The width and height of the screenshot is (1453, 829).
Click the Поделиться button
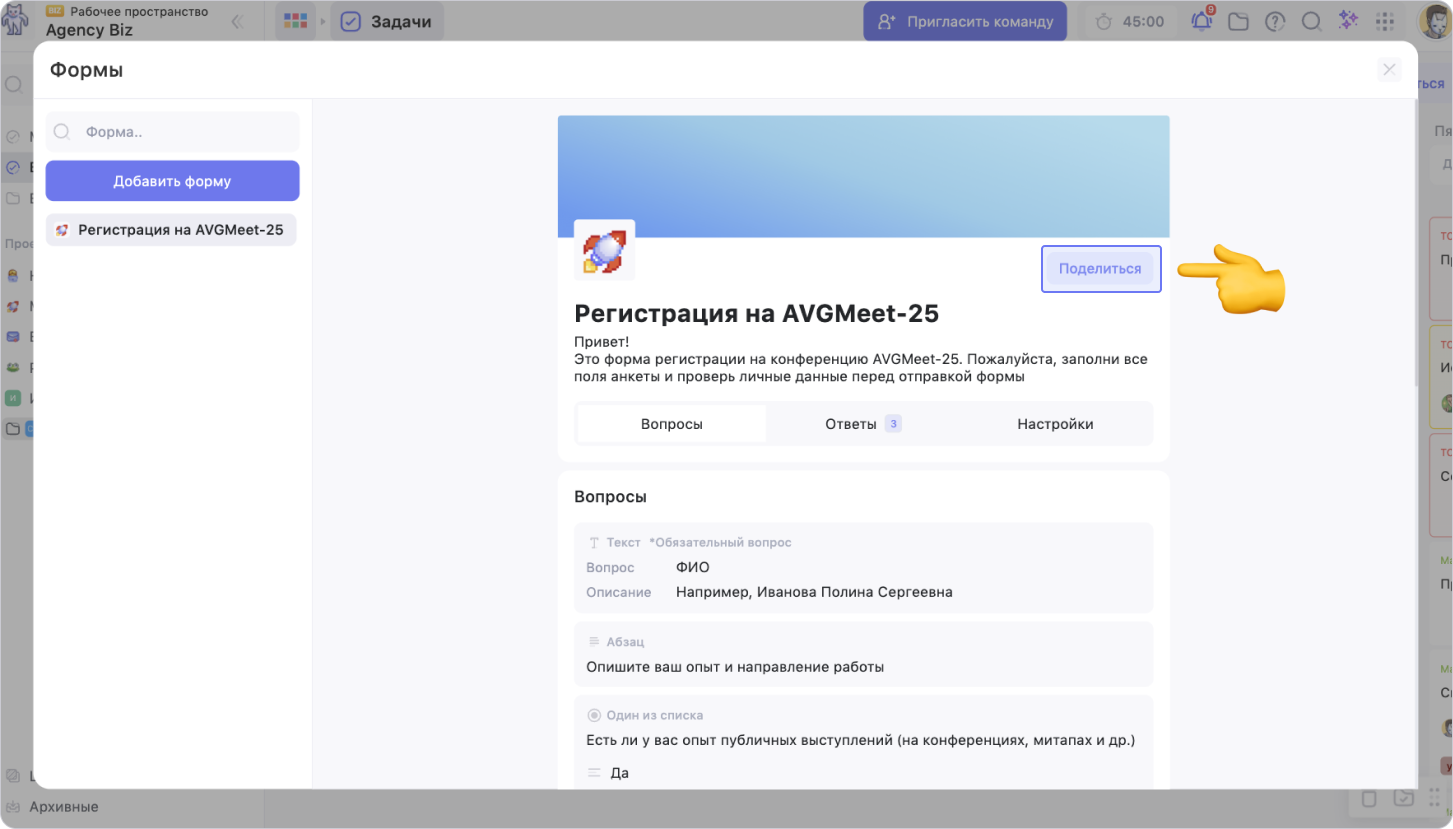[x=1100, y=269]
